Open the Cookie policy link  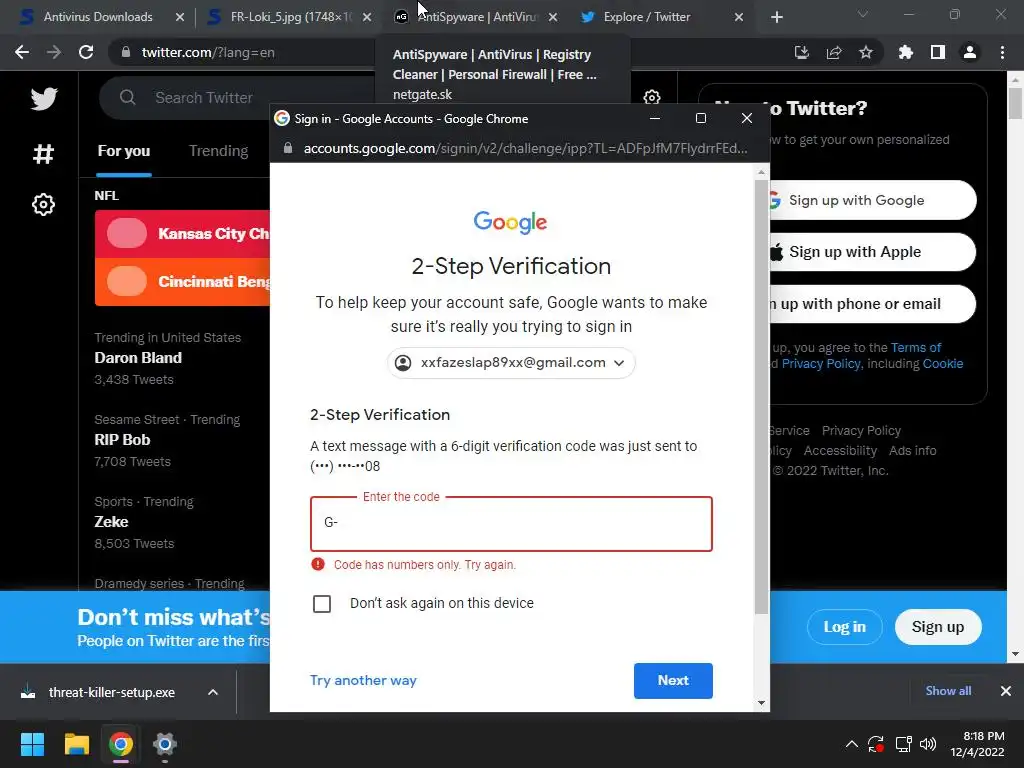pos(942,364)
